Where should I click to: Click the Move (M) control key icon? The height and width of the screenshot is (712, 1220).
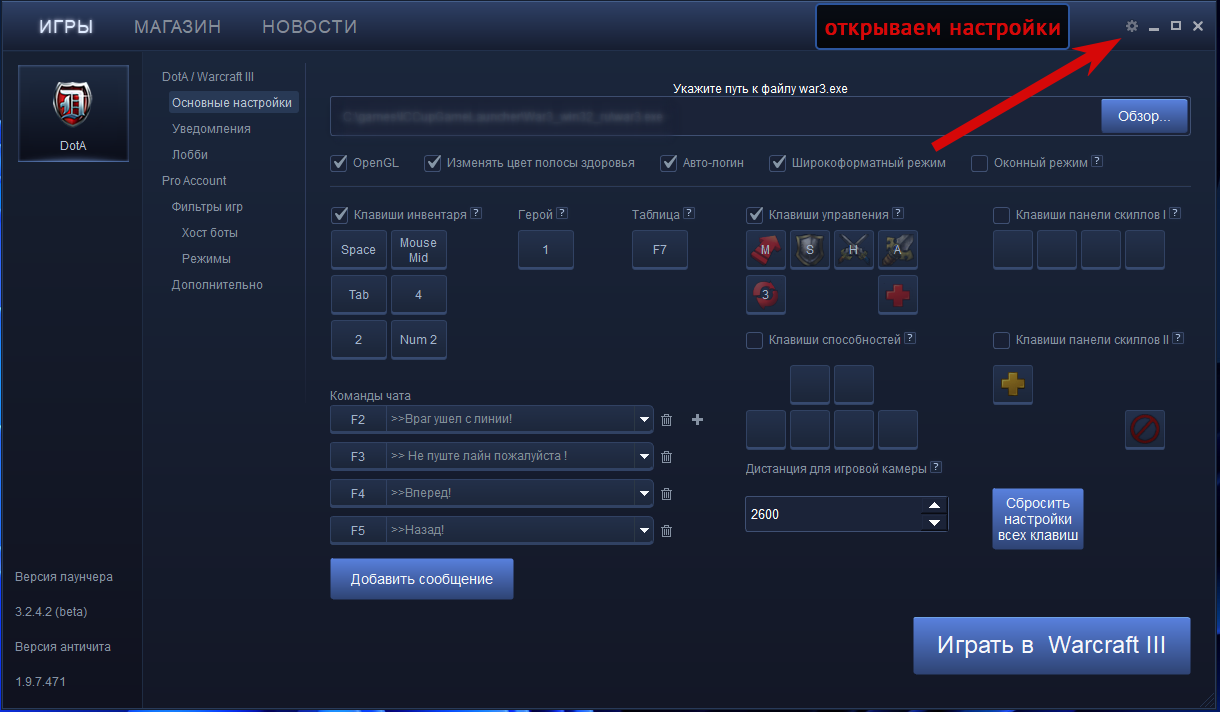click(766, 249)
